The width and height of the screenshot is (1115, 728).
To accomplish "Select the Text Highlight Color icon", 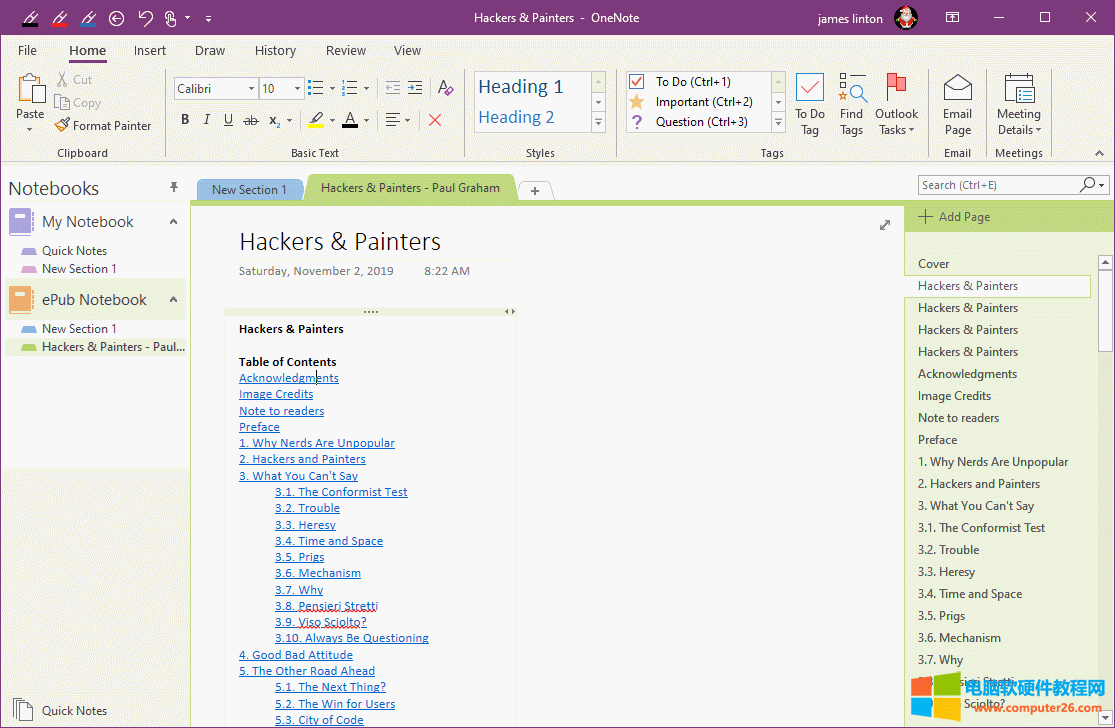I will click(318, 119).
